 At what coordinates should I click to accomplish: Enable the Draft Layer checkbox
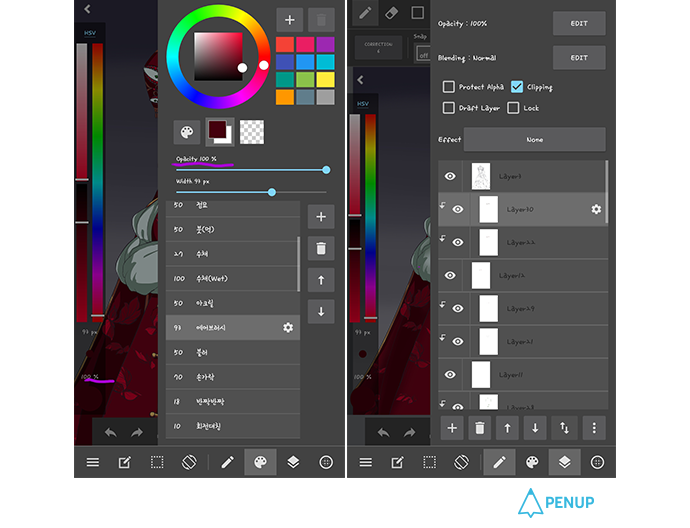click(448, 108)
